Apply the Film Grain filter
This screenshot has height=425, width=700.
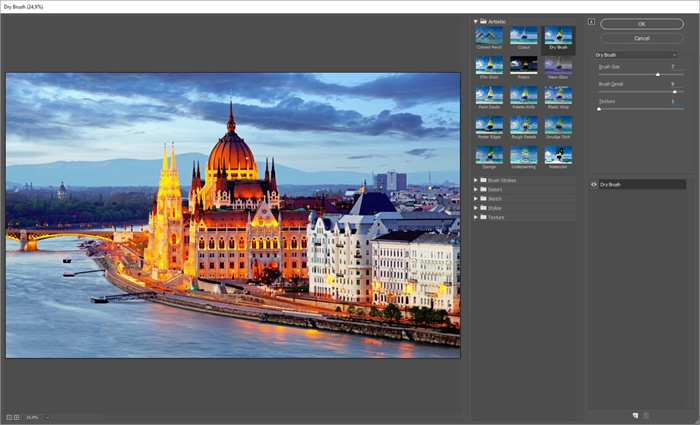489,65
